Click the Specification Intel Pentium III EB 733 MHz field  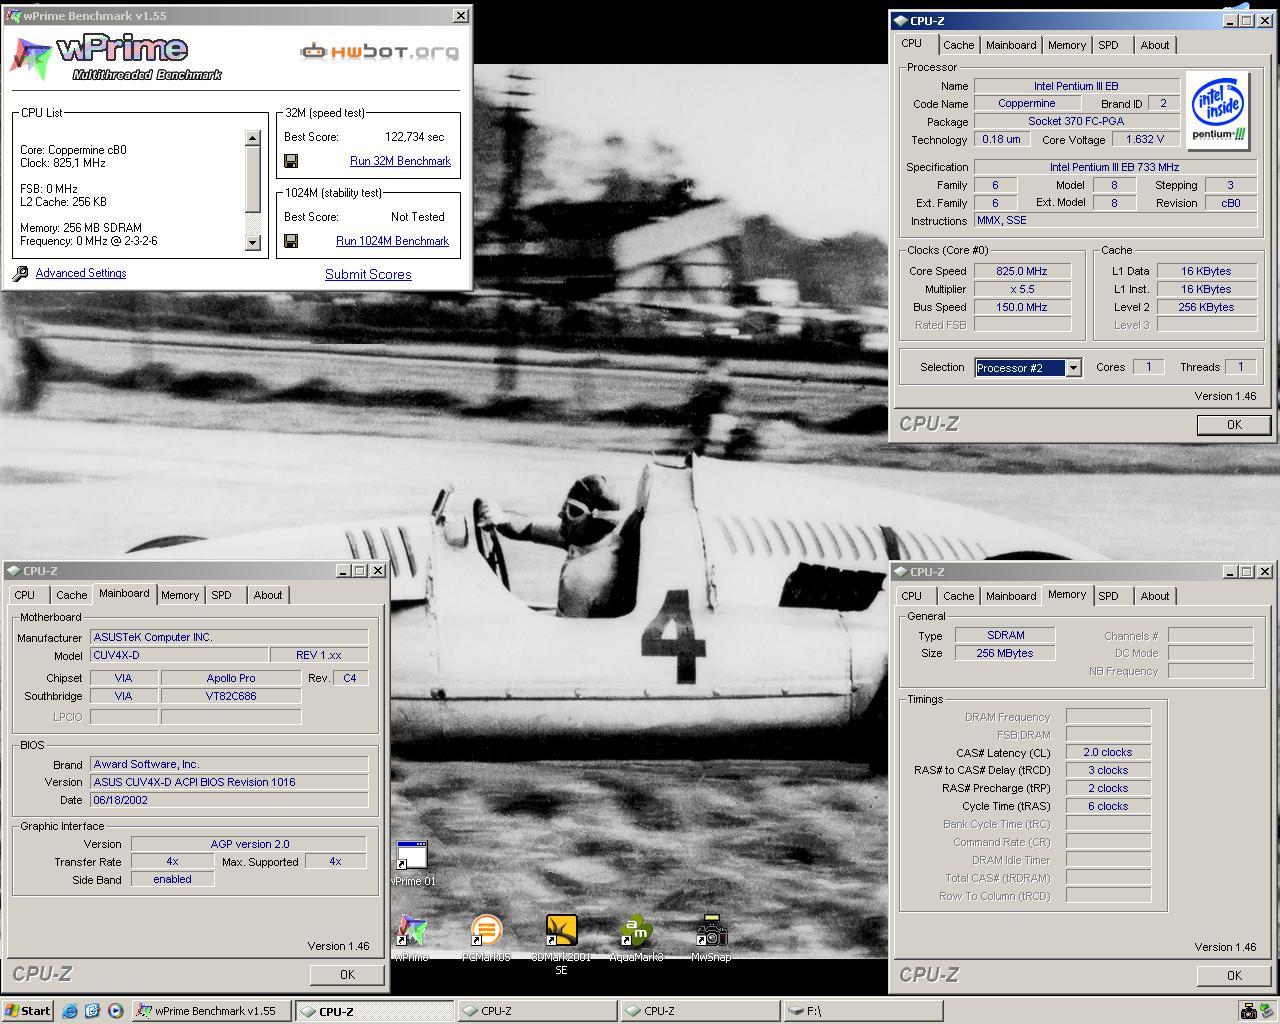click(x=1114, y=167)
